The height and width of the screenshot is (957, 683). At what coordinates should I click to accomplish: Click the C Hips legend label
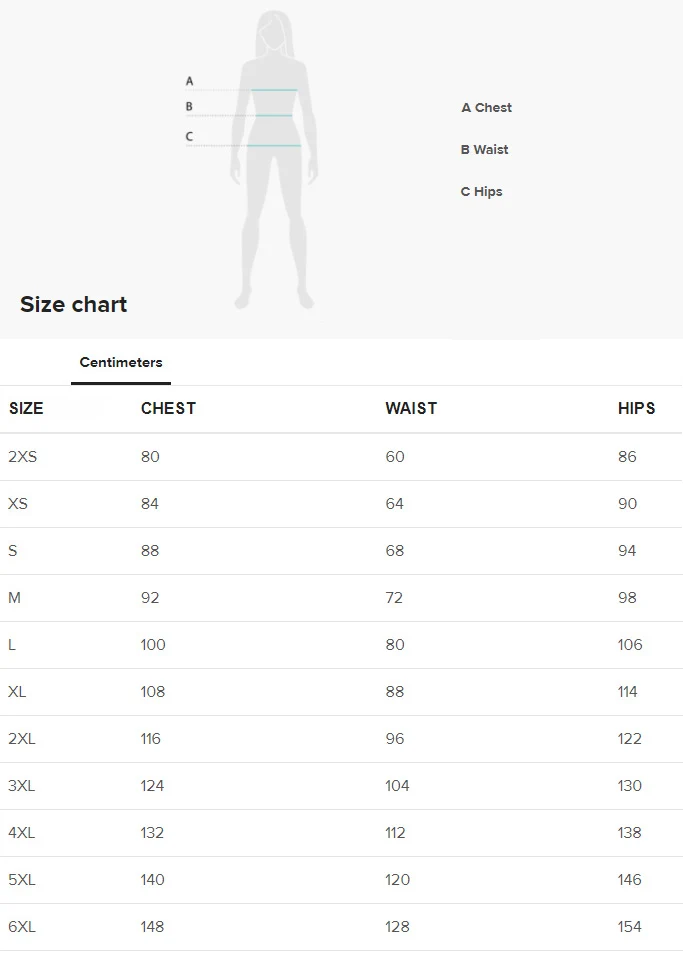482,192
